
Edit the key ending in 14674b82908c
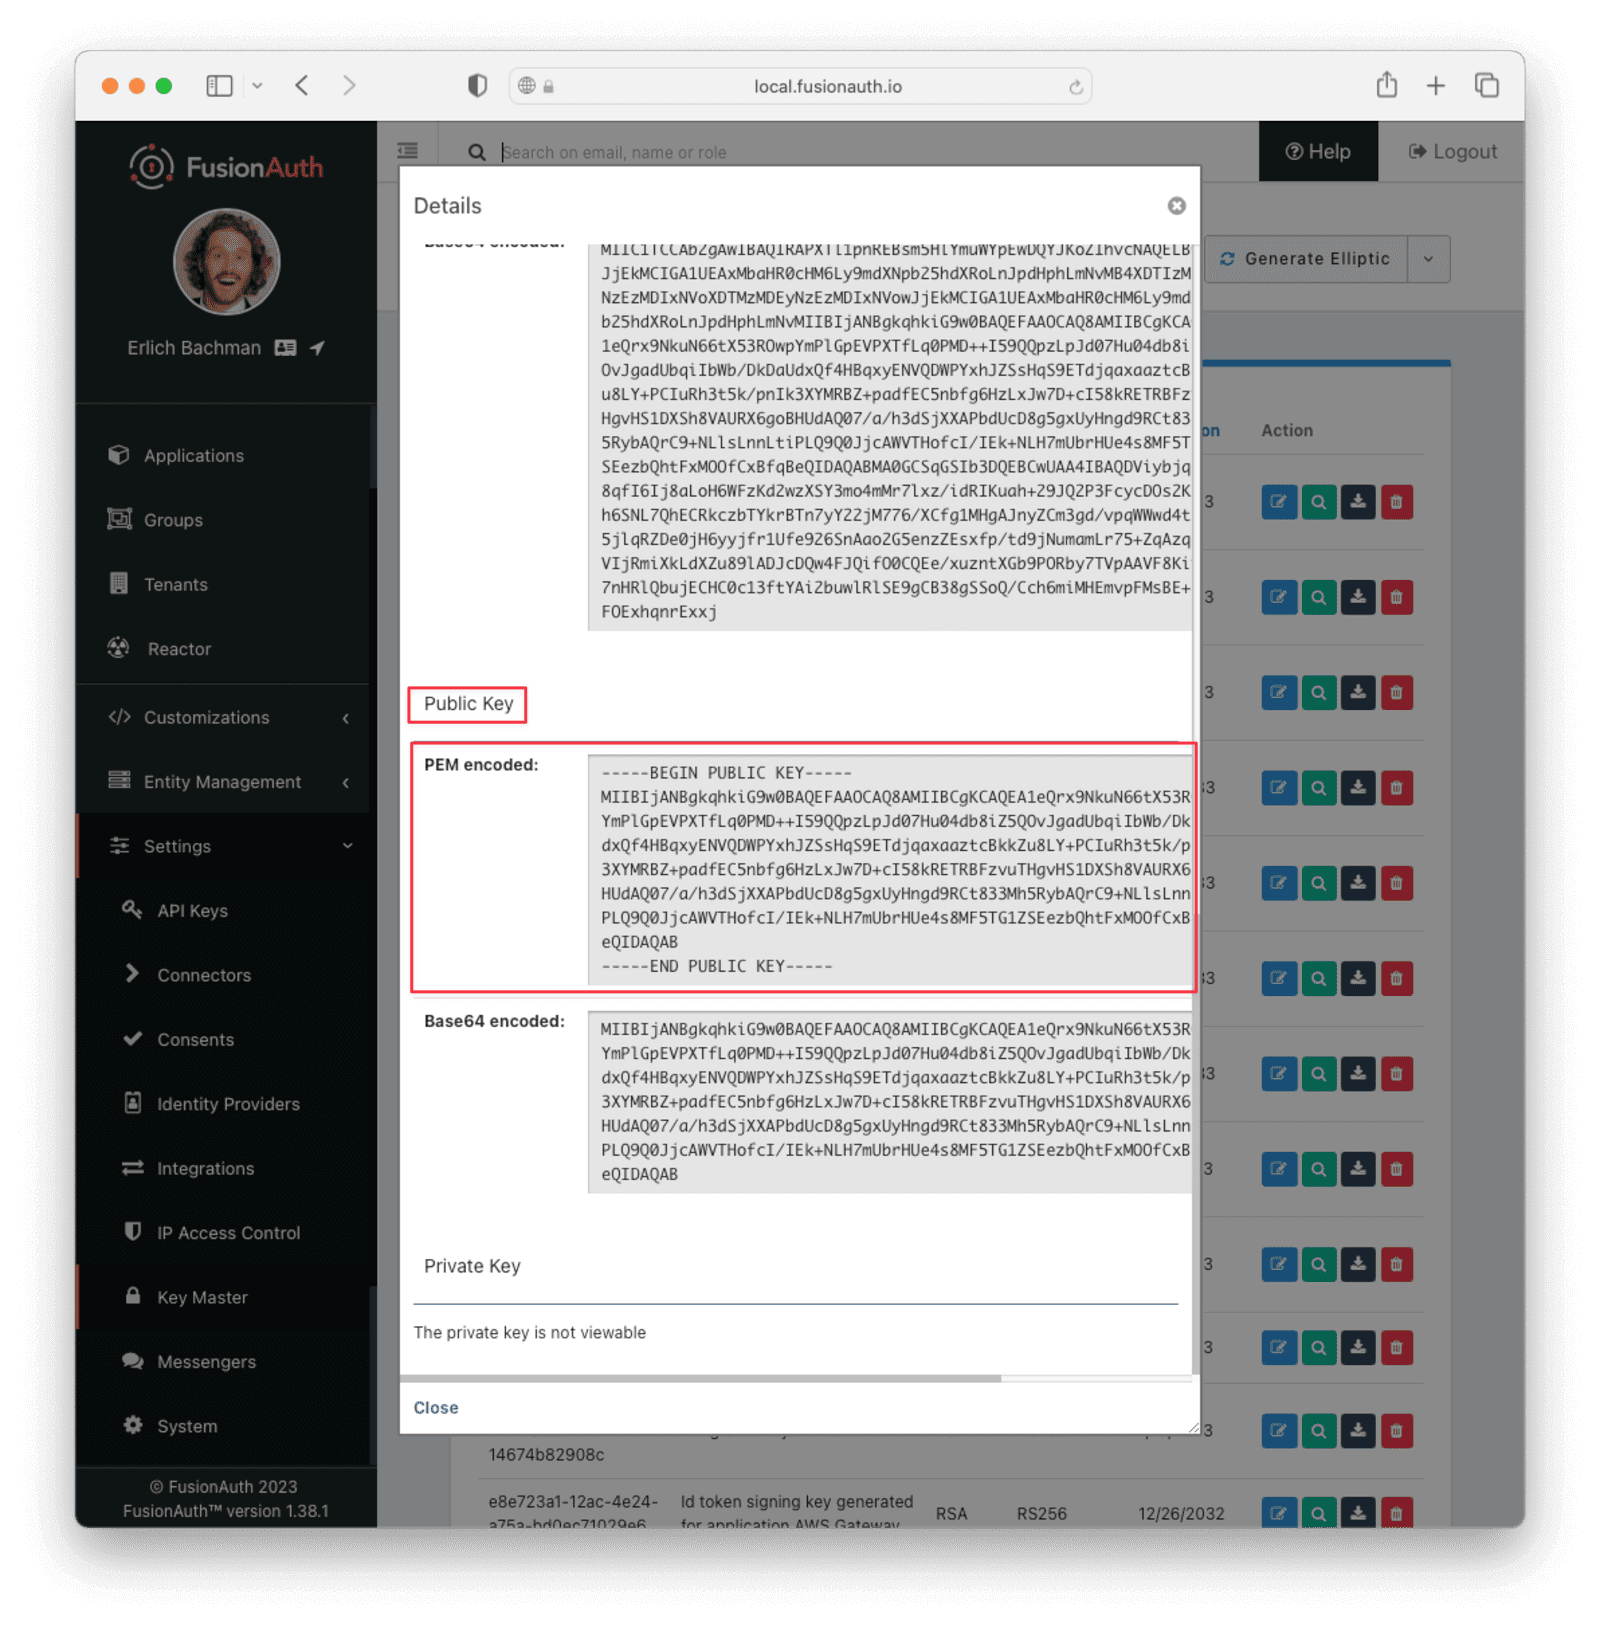(x=1279, y=1431)
